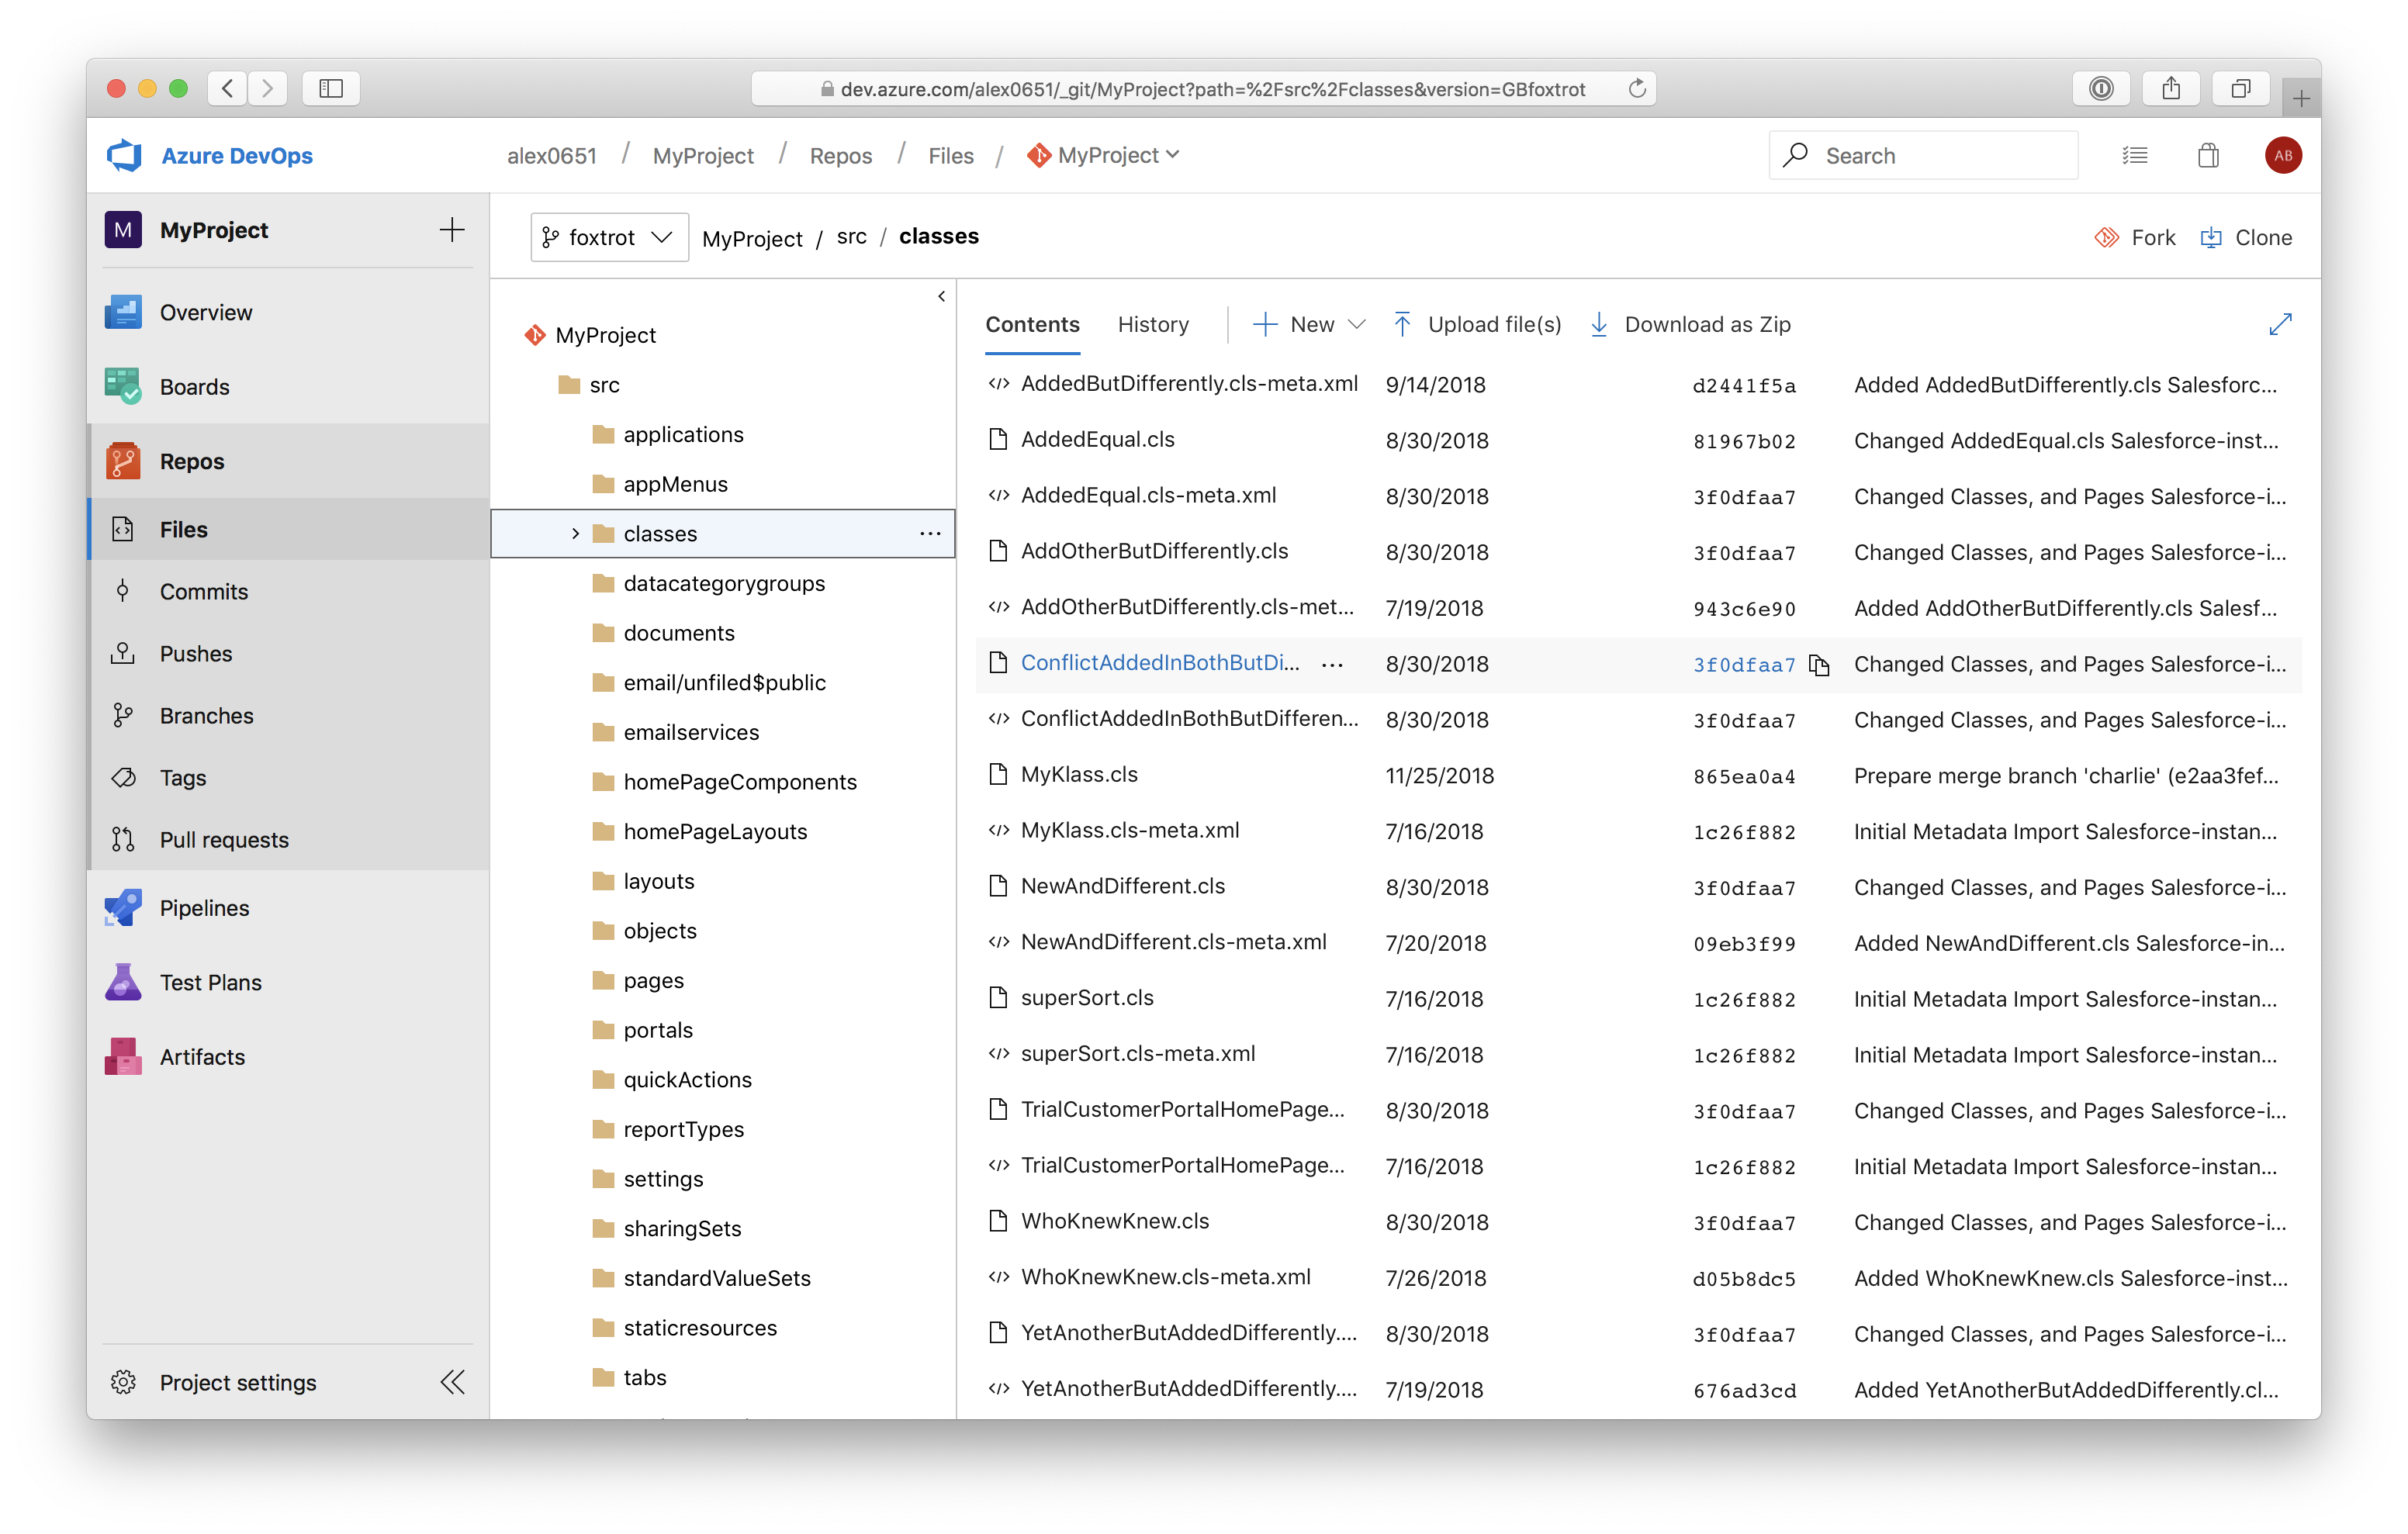Image resolution: width=2408 pixels, height=1534 pixels.
Task: Open Pipelines from the sidebar
Action: click(204, 908)
